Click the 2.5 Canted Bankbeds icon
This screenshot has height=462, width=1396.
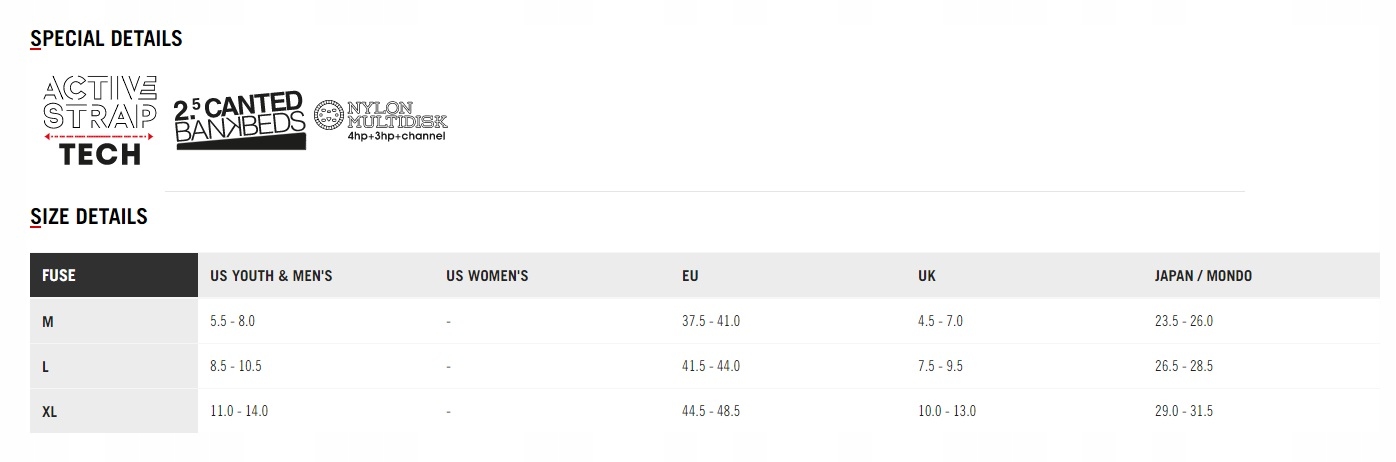tap(240, 121)
